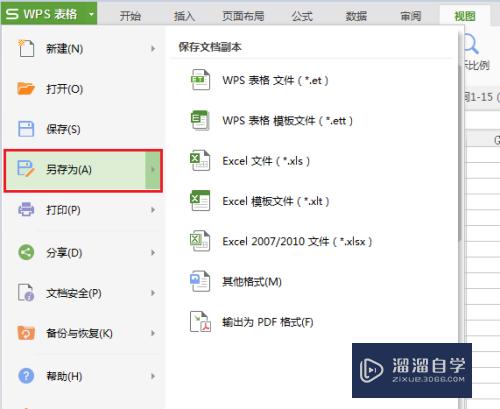The image size is (500, 409).
Task: Select the 备份与恢复(K) menu entry
Action: (x=83, y=333)
